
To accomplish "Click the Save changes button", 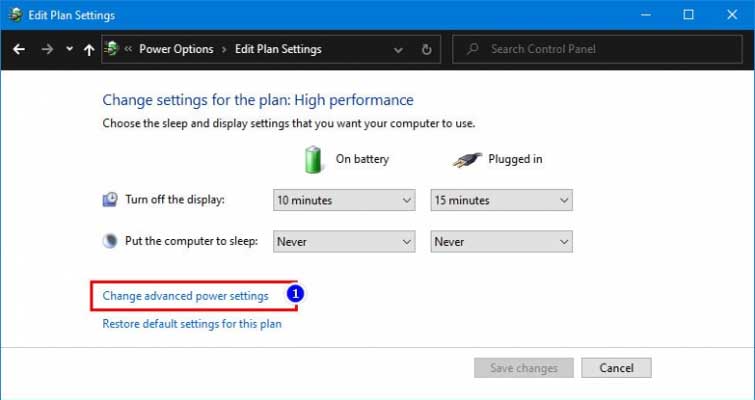I will [x=524, y=368].
